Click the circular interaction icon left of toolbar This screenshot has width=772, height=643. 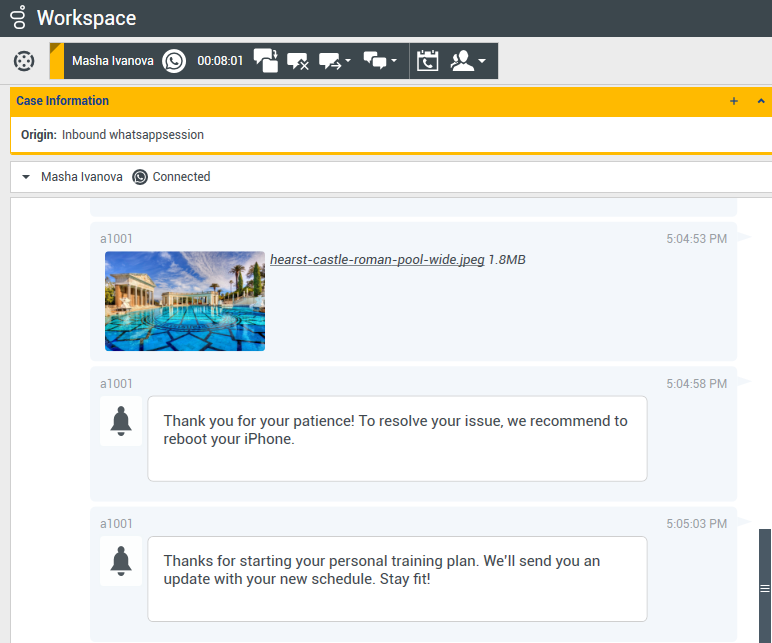(23, 61)
